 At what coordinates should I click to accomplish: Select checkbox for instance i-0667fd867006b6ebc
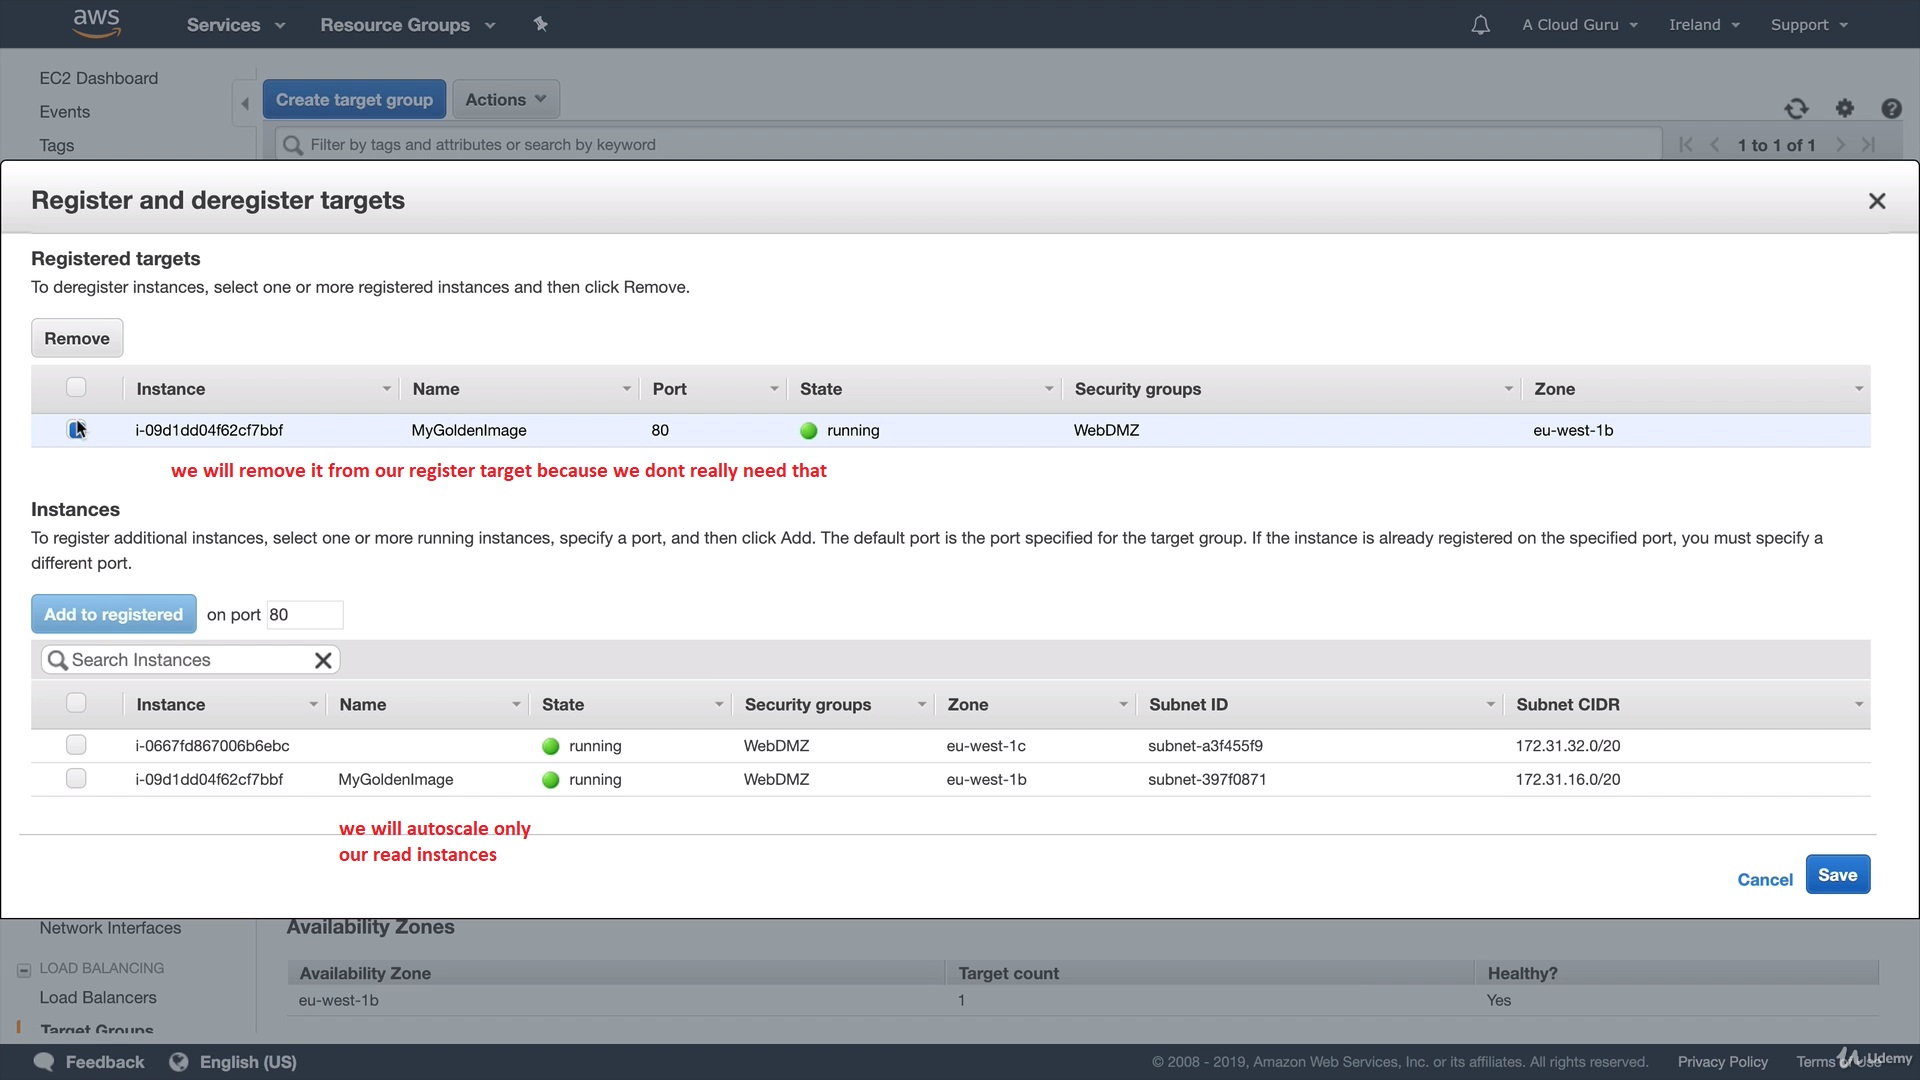[76, 745]
